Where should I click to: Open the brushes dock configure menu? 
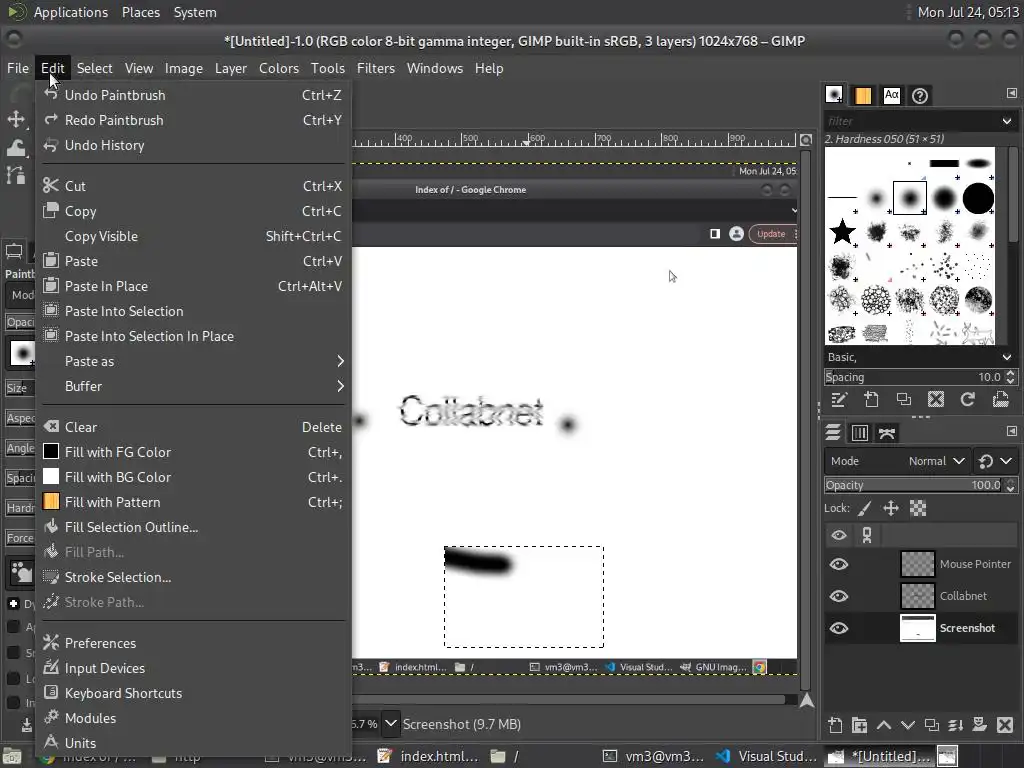(x=1012, y=93)
